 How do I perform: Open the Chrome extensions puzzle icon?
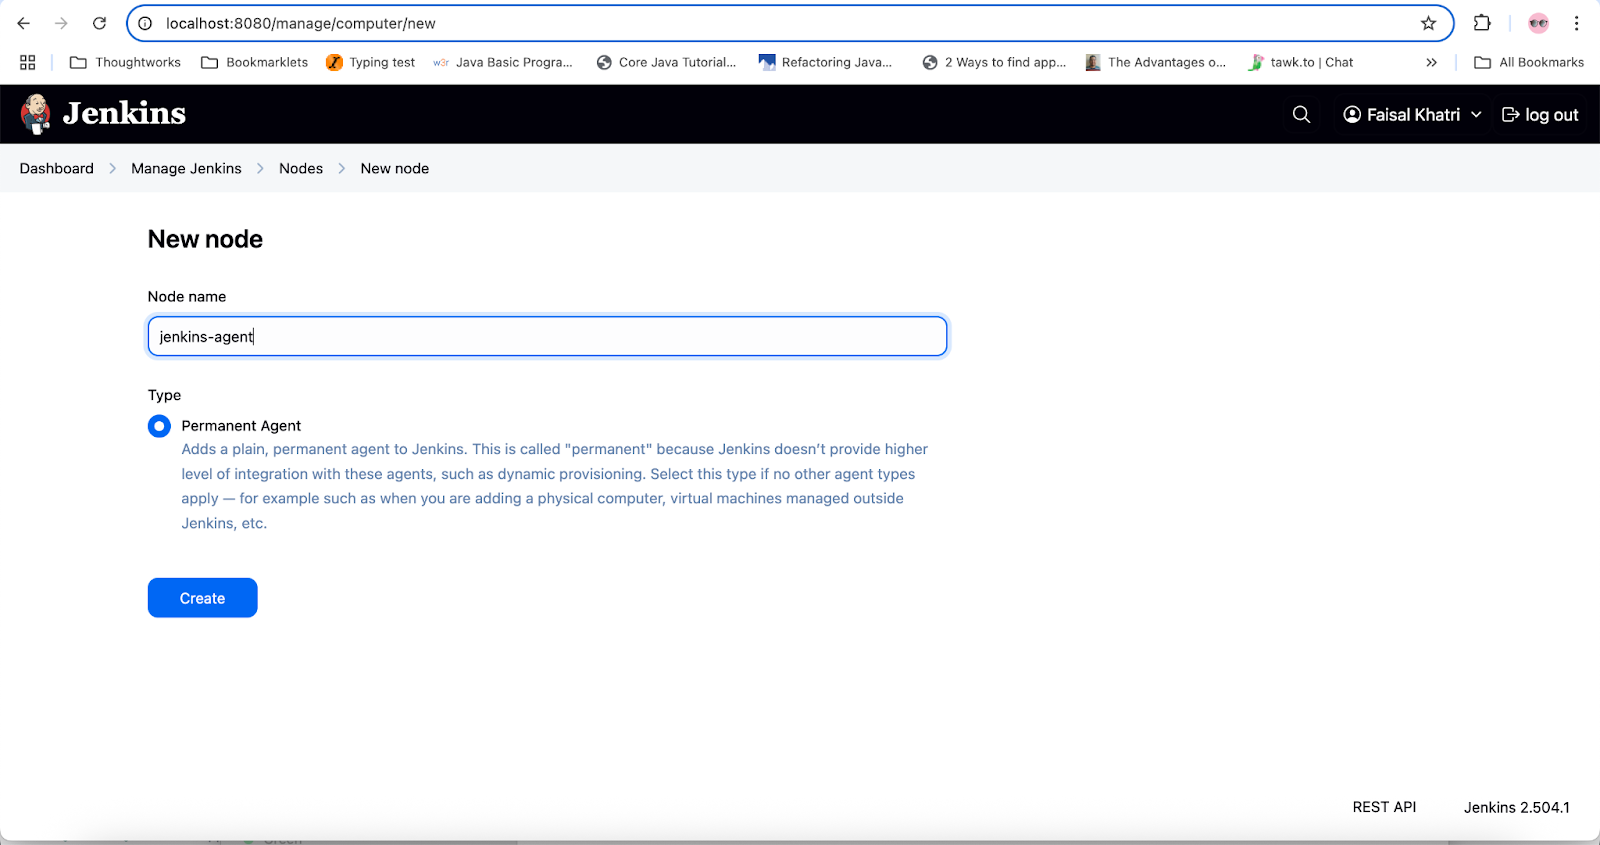pos(1482,23)
